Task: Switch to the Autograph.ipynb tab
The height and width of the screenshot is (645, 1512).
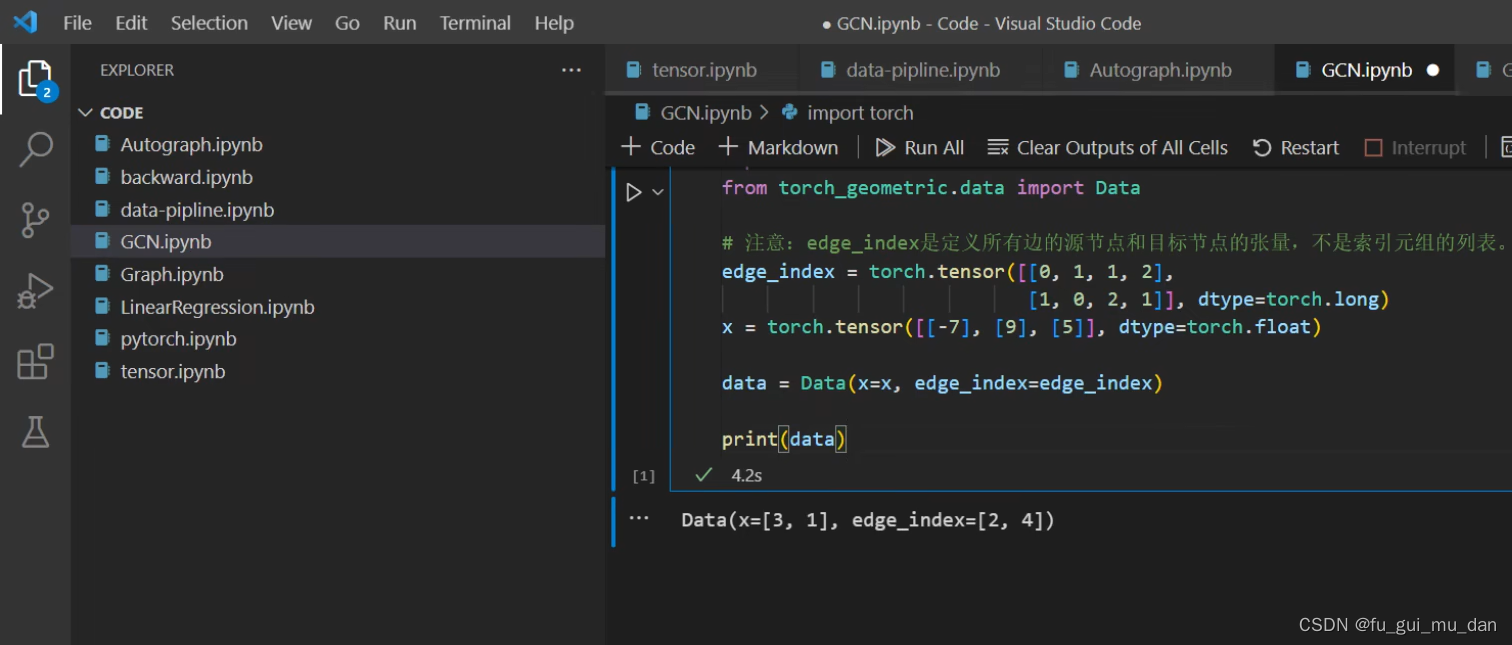Action: point(1159,70)
